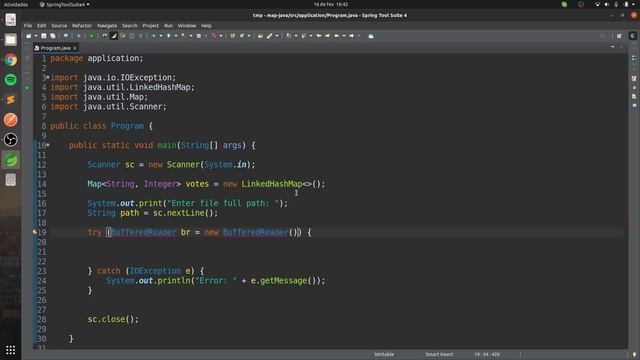This screenshot has height=360, width=640.
Task: Click the Save toolbar icon
Action: (x=44, y=36)
